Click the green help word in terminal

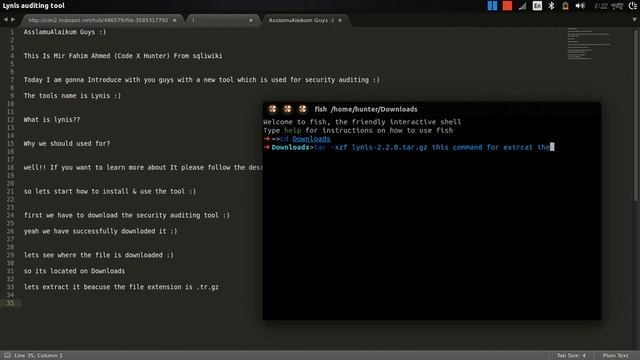[293, 130]
